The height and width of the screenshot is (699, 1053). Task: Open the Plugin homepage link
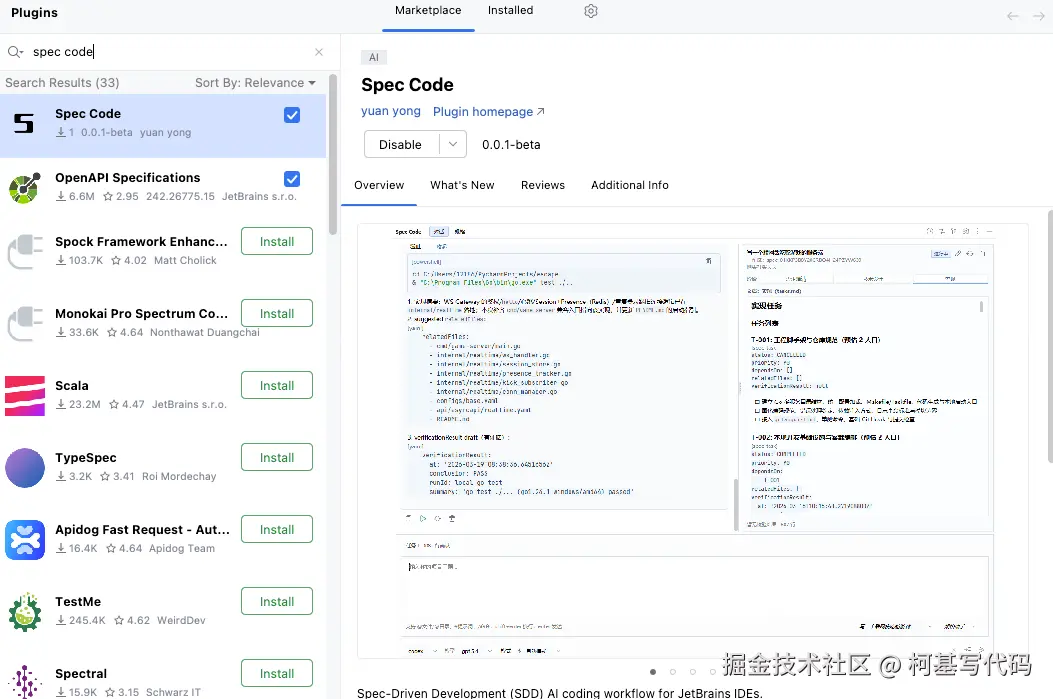(489, 112)
